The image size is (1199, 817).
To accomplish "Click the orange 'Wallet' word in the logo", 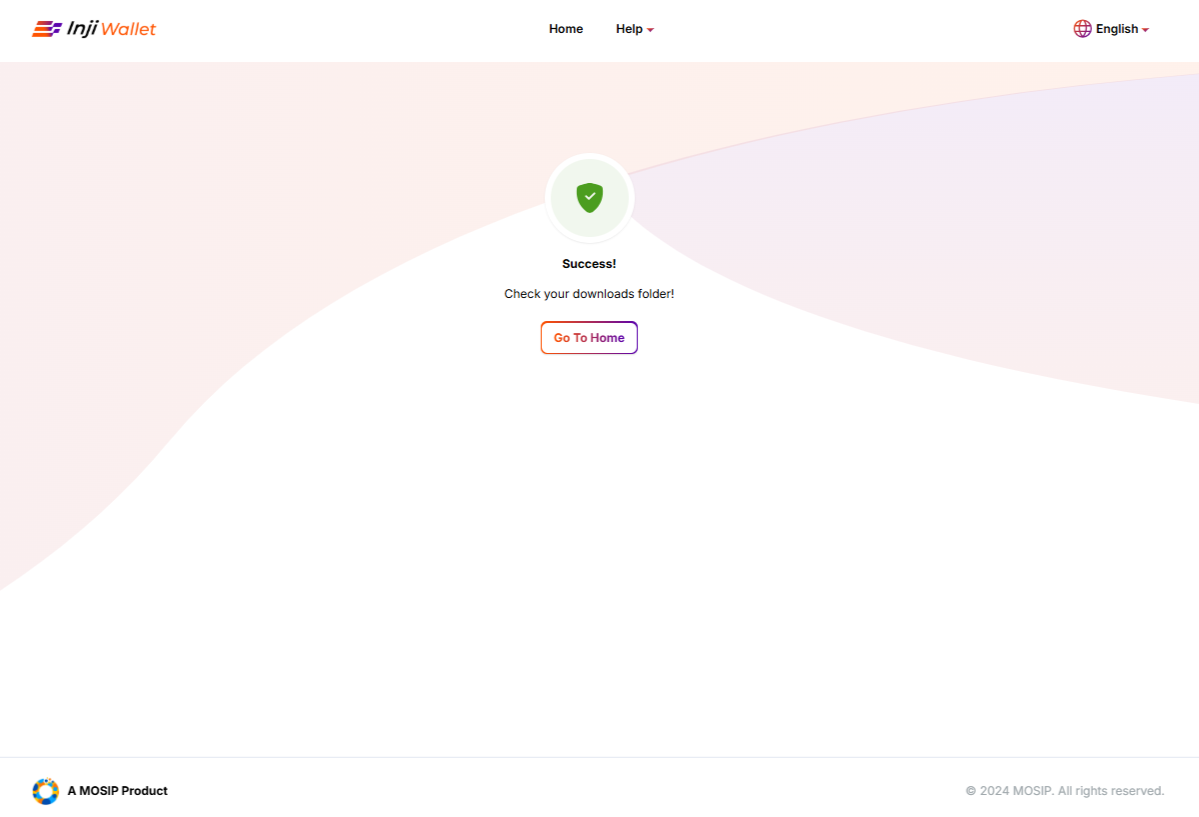I will point(128,29).
